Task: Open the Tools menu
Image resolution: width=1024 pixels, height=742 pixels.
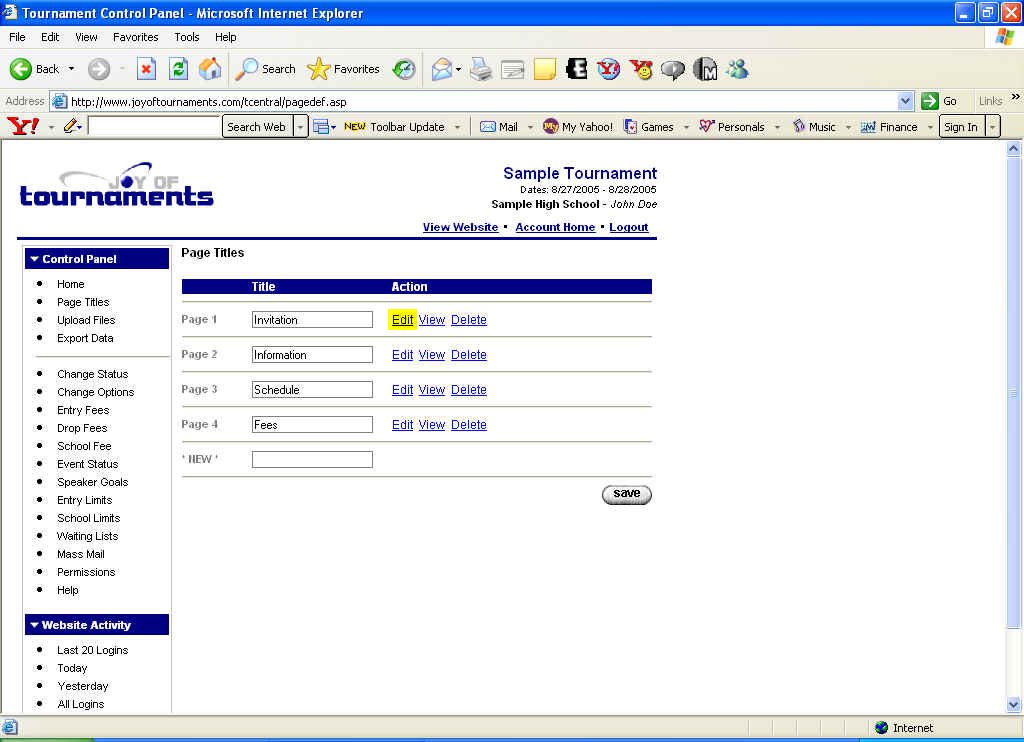Action: (186, 37)
